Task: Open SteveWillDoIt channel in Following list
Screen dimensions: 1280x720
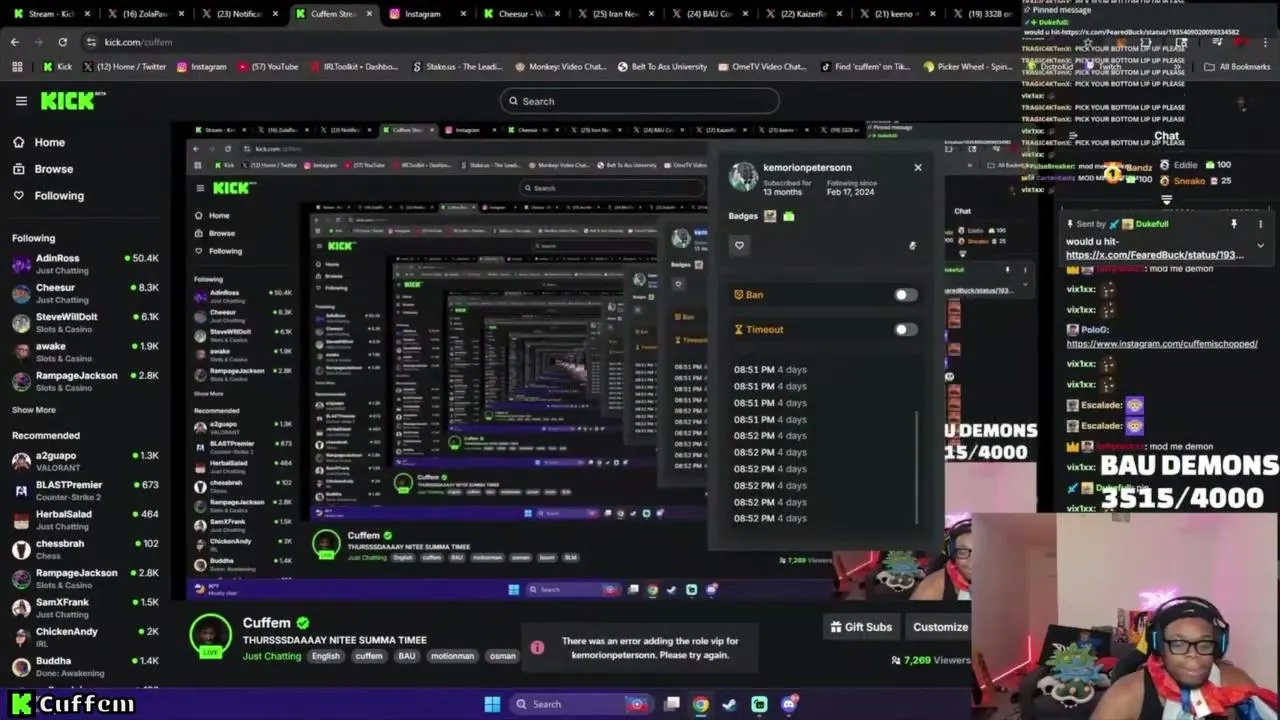Action: coord(85,323)
